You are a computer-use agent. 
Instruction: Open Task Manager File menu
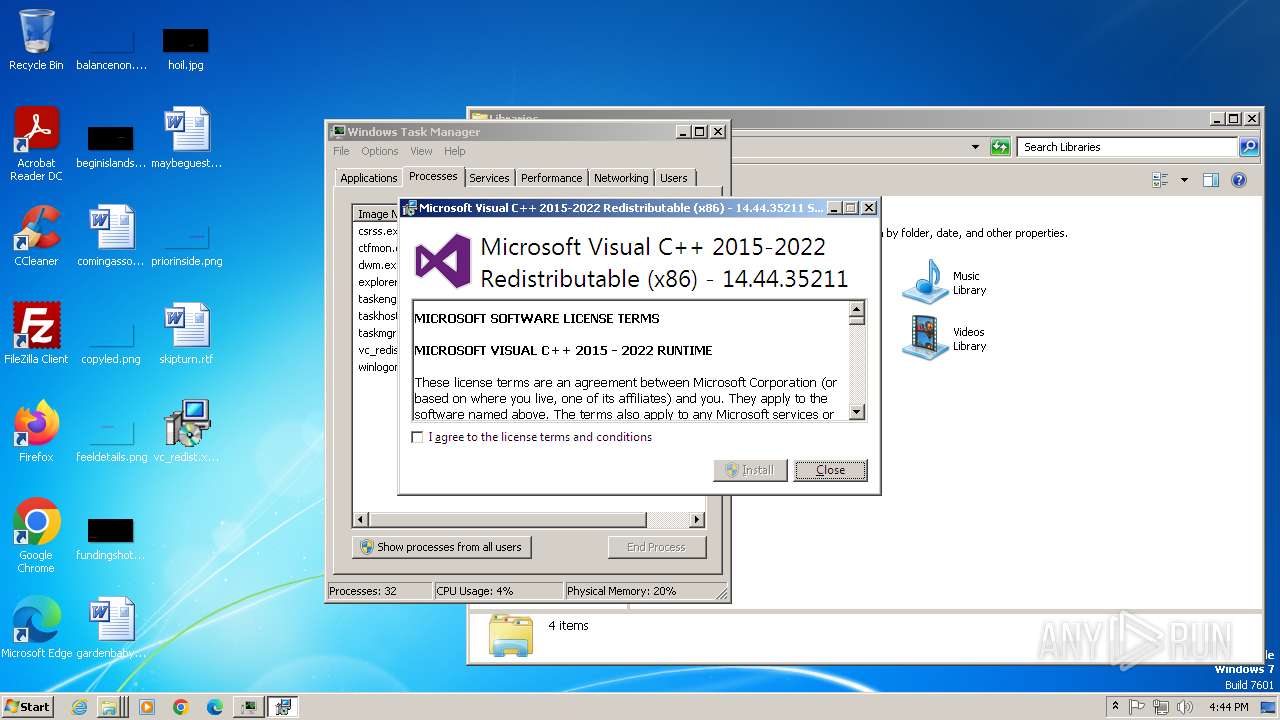click(341, 151)
